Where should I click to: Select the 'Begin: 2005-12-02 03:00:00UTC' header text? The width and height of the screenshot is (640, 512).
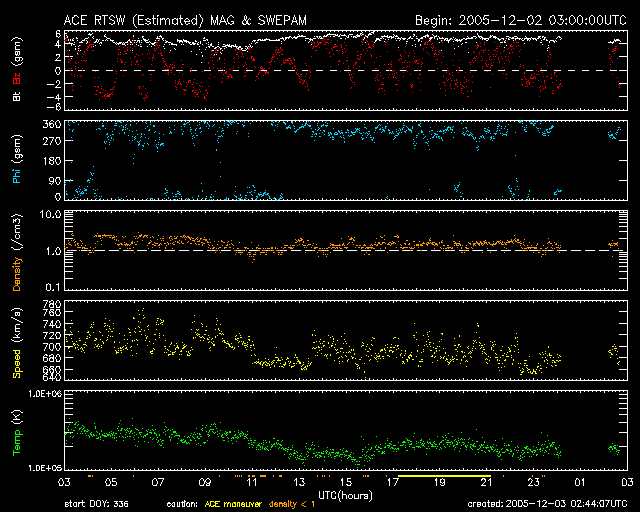point(521,20)
